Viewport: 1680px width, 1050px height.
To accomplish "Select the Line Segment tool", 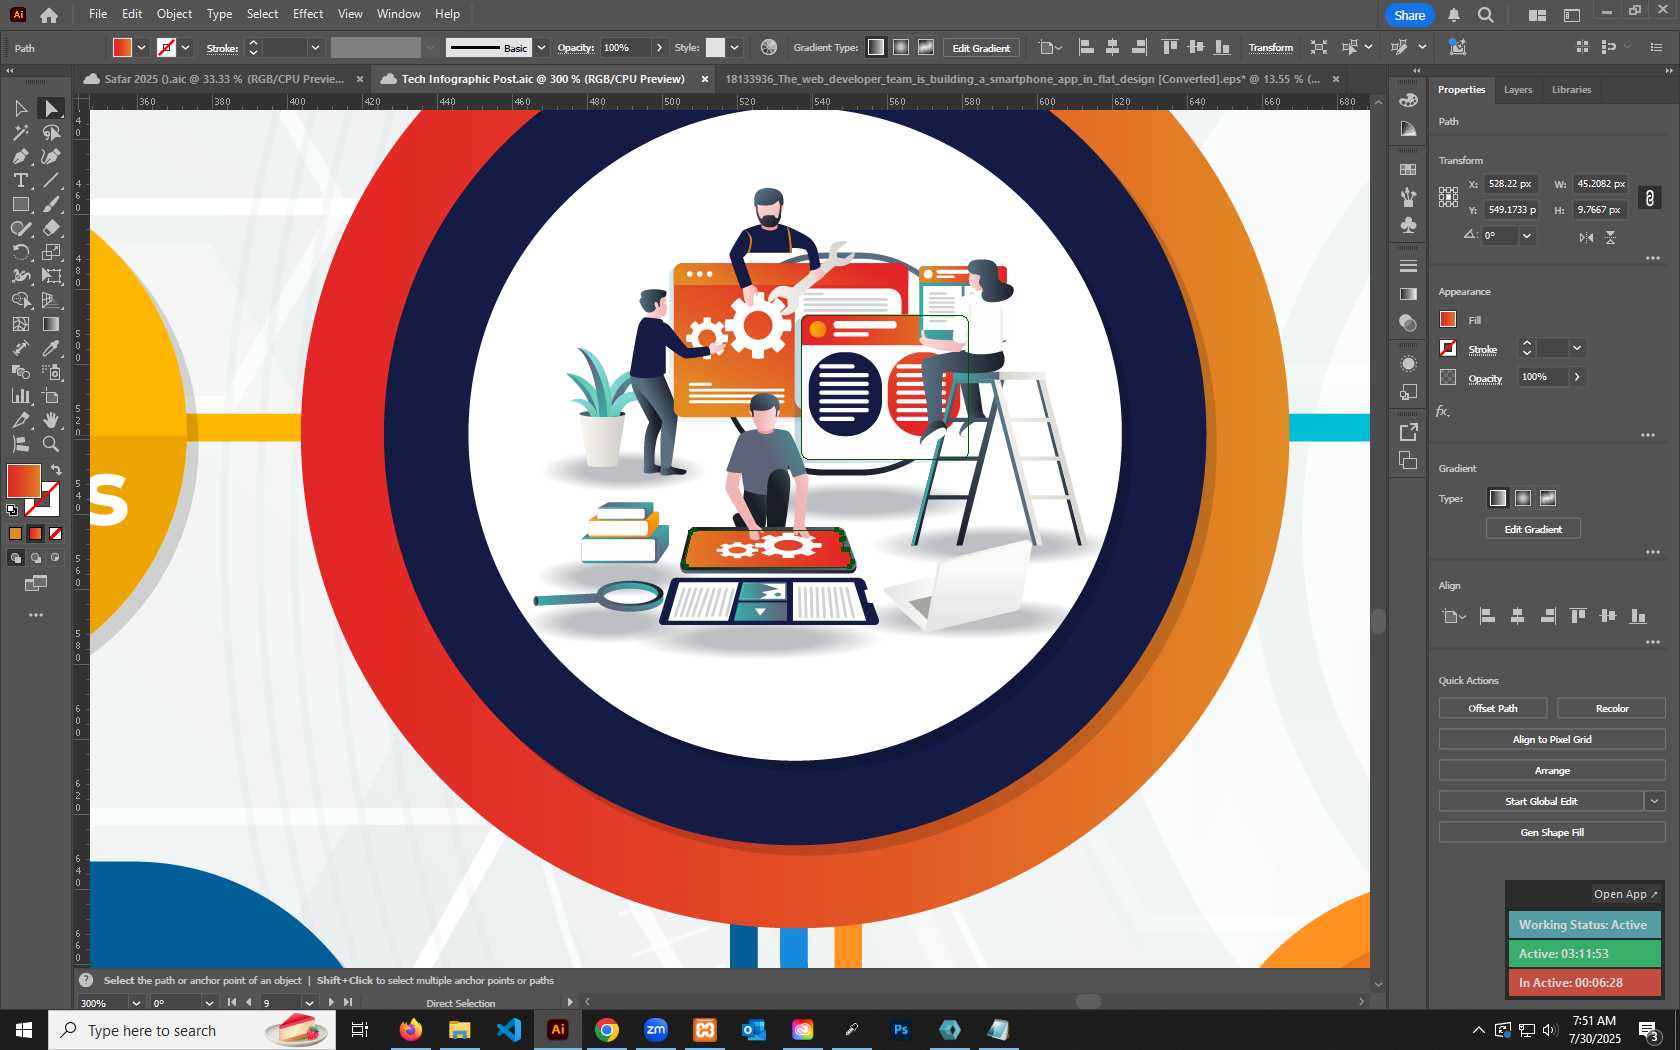I will coord(51,180).
